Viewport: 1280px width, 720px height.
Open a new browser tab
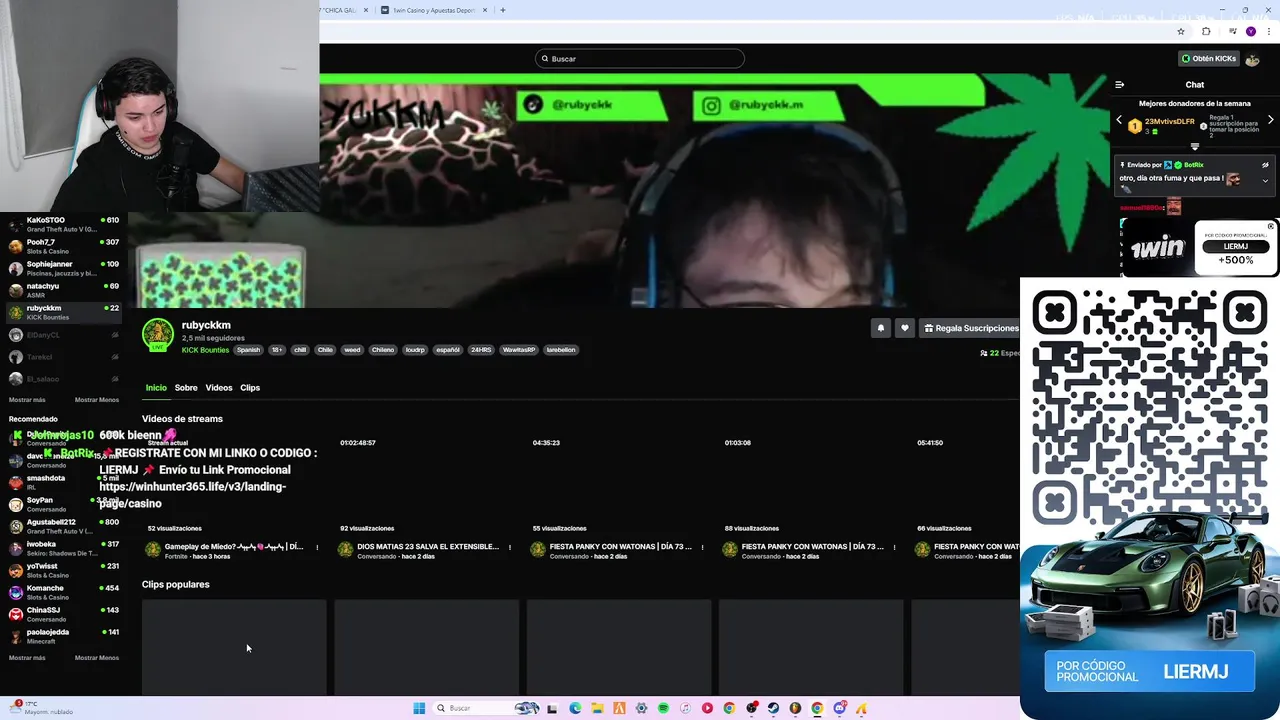click(502, 10)
